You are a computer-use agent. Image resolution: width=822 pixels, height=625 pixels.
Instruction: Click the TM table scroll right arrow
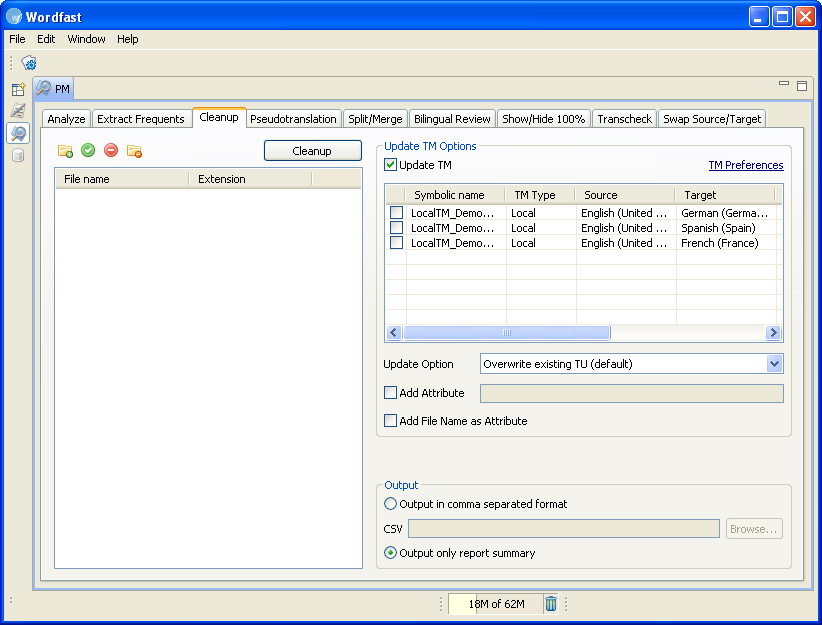773,332
